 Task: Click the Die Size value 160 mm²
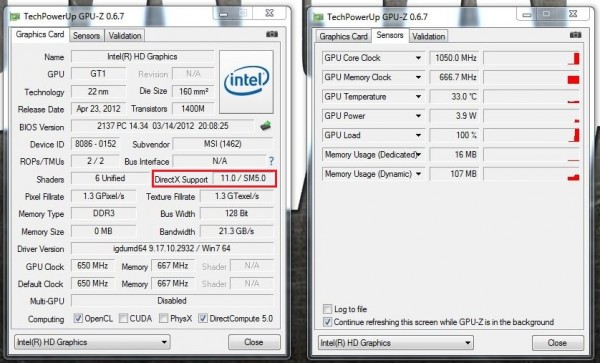pos(193,91)
